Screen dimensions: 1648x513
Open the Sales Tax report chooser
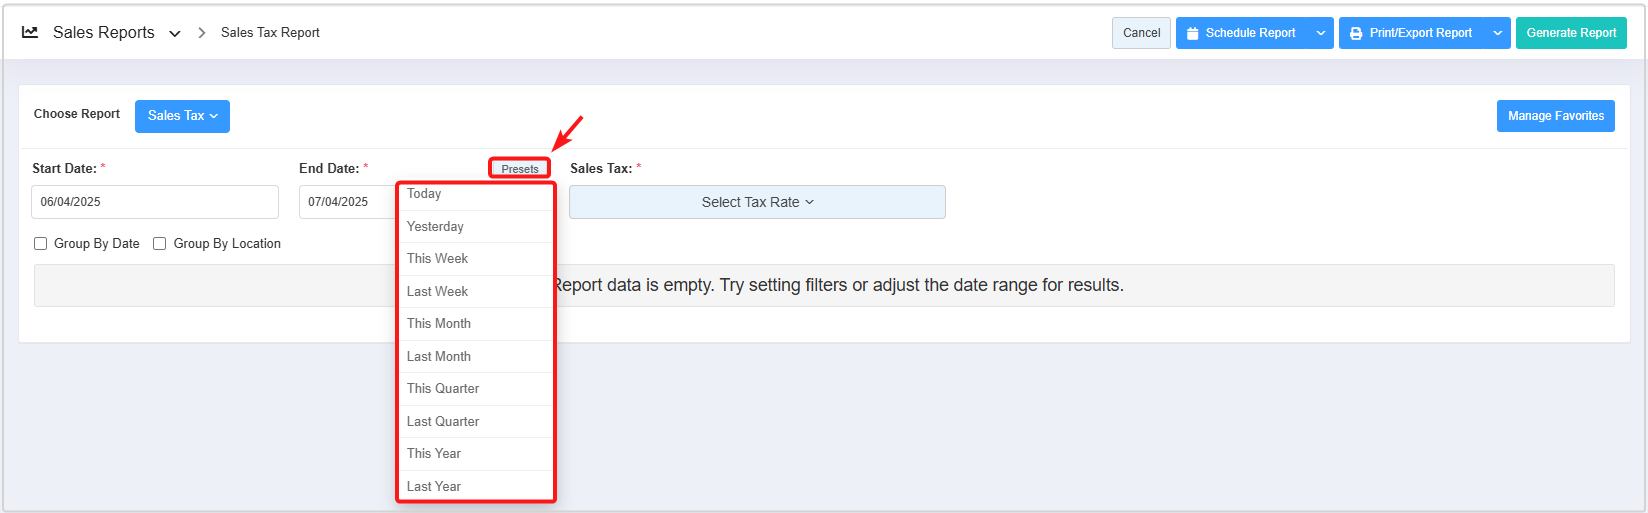click(182, 116)
